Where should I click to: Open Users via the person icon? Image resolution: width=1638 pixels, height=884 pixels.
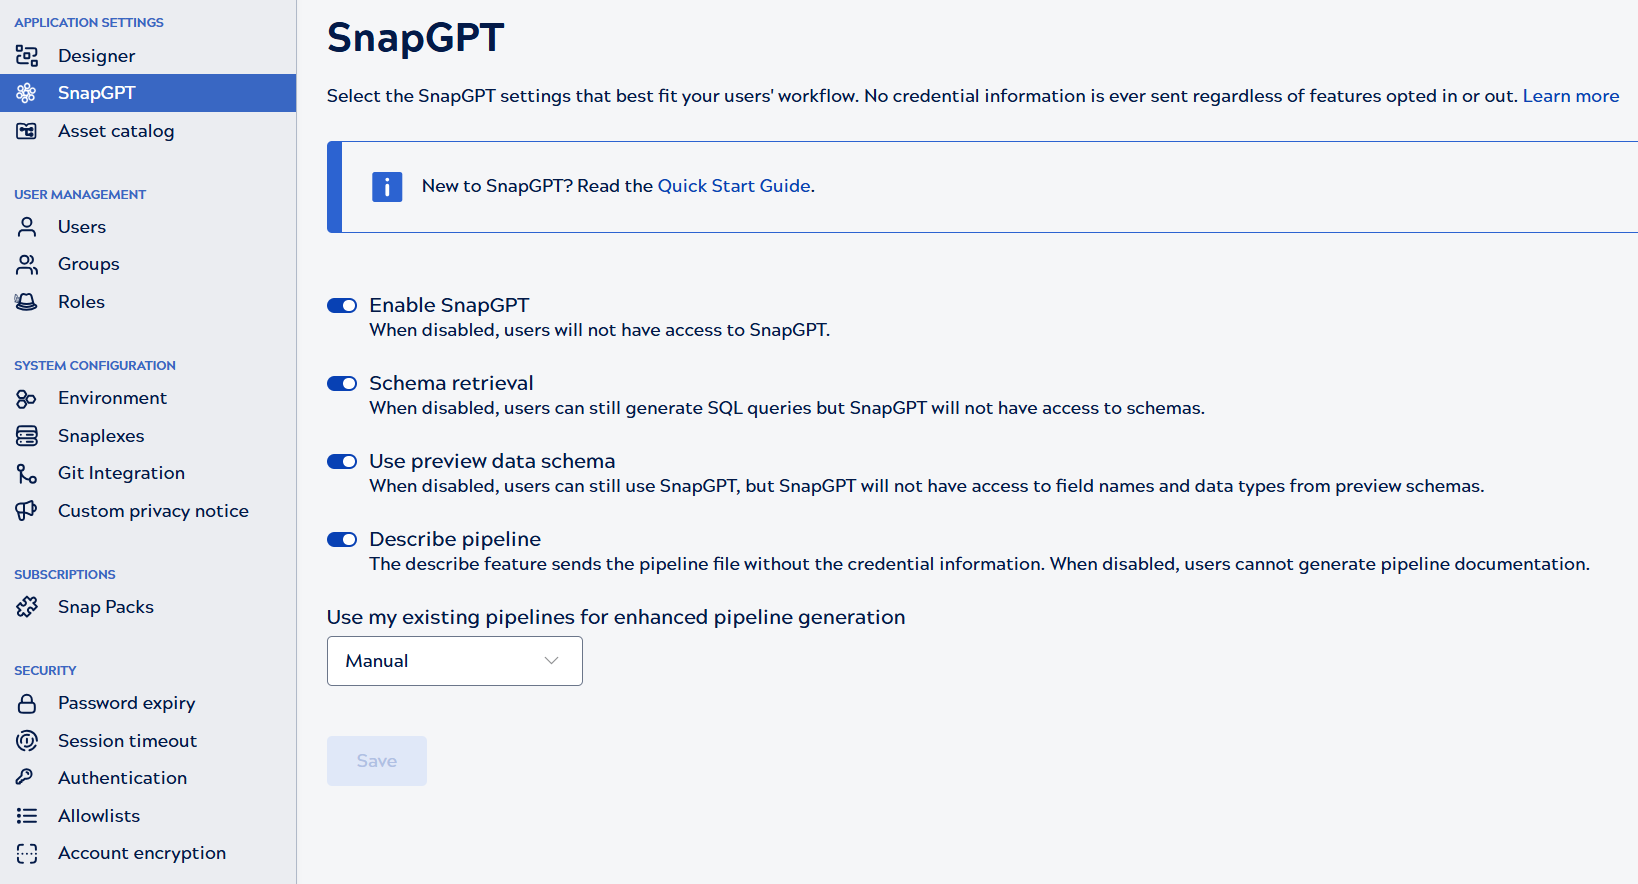[26, 226]
